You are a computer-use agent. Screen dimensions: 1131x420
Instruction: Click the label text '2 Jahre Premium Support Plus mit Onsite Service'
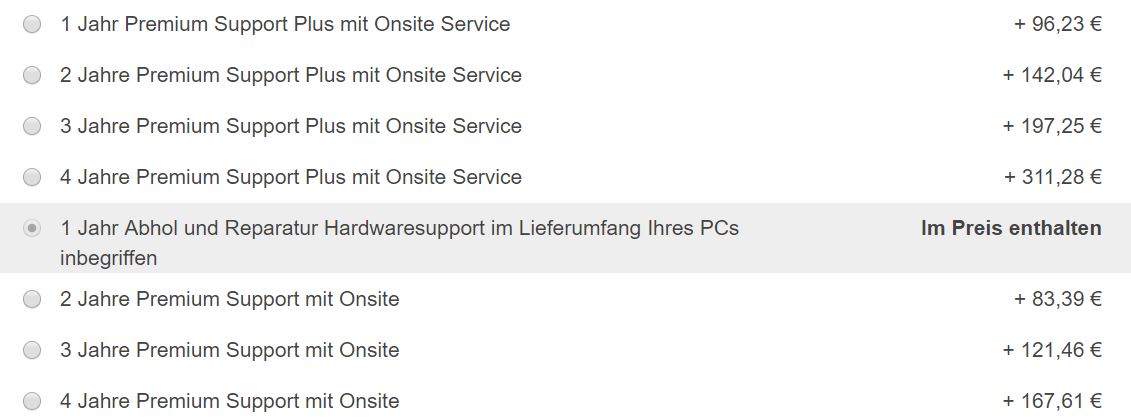(291, 75)
